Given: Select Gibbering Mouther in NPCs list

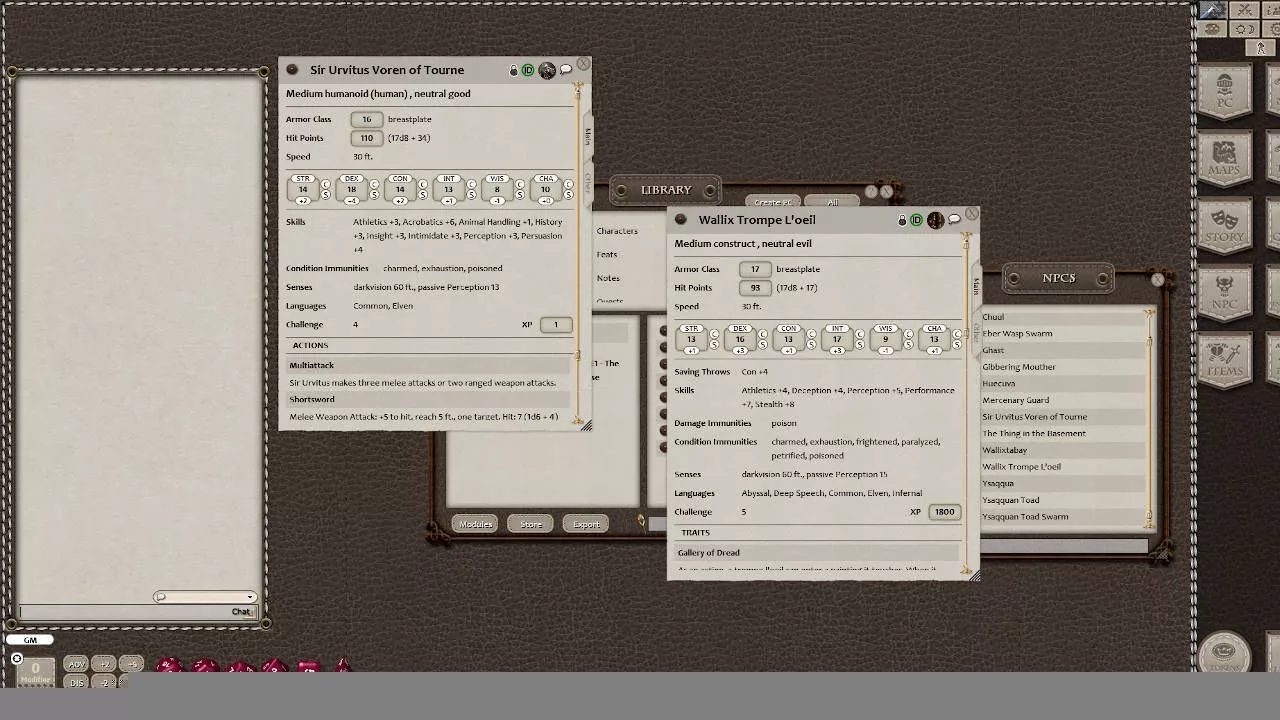Looking at the screenshot, I should pyautogui.click(x=1063, y=367).
